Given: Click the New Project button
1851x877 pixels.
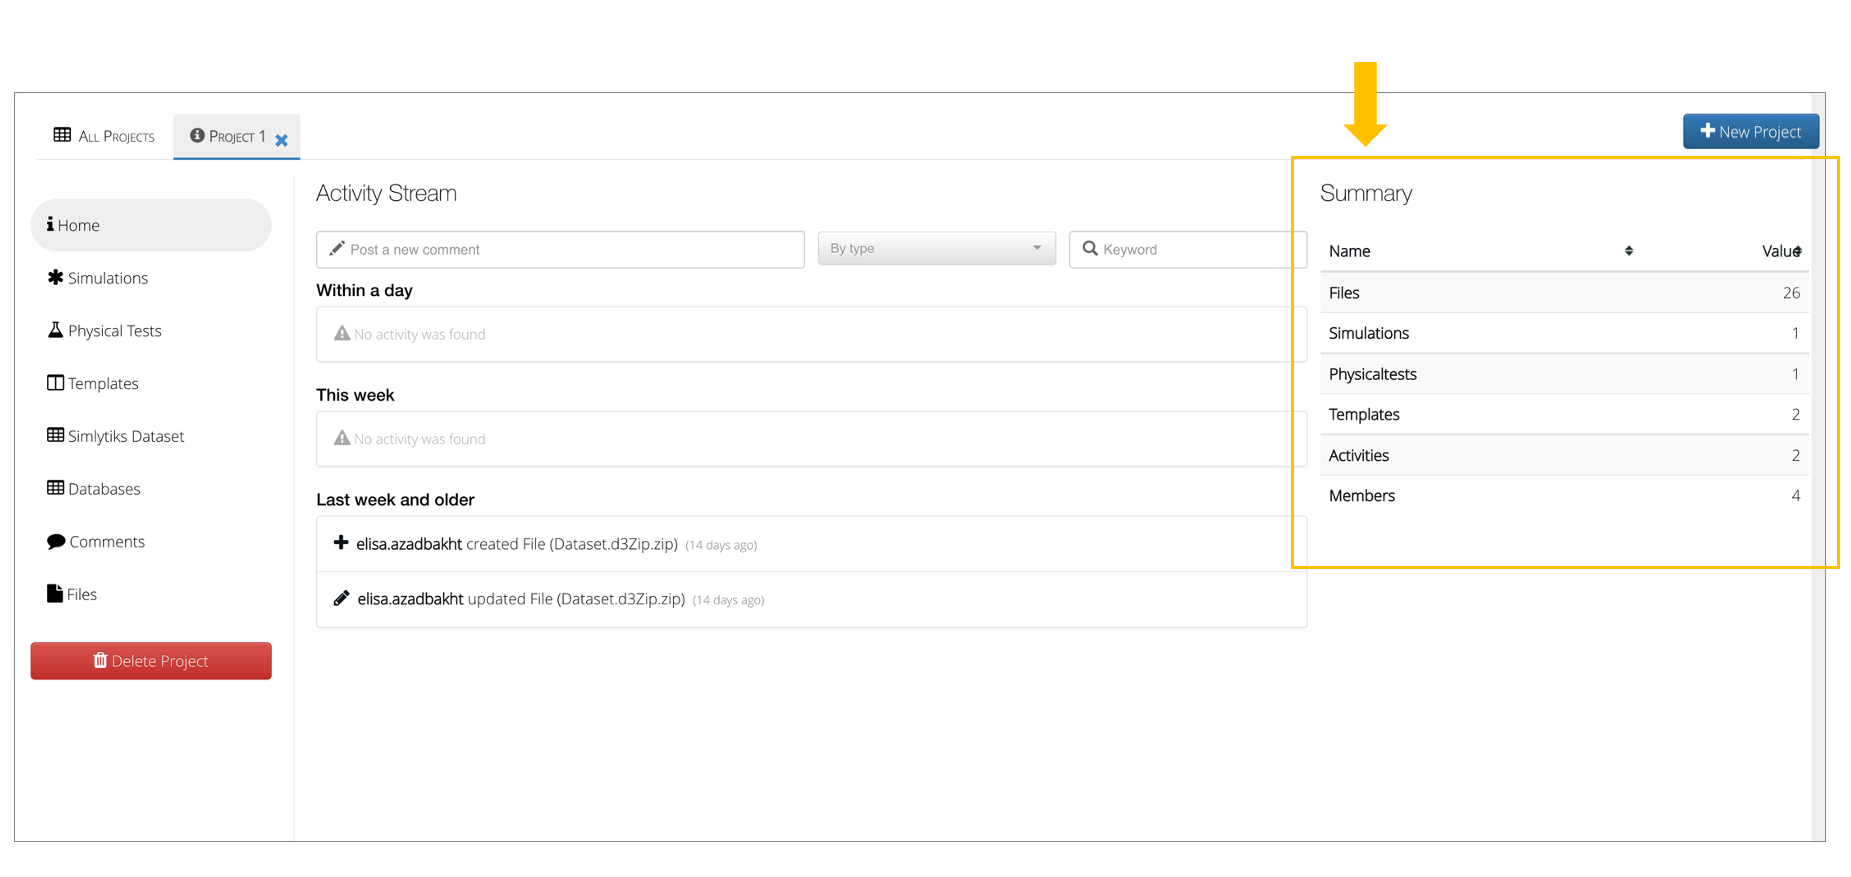Looking at the screenshot, I should point(1750,132).
